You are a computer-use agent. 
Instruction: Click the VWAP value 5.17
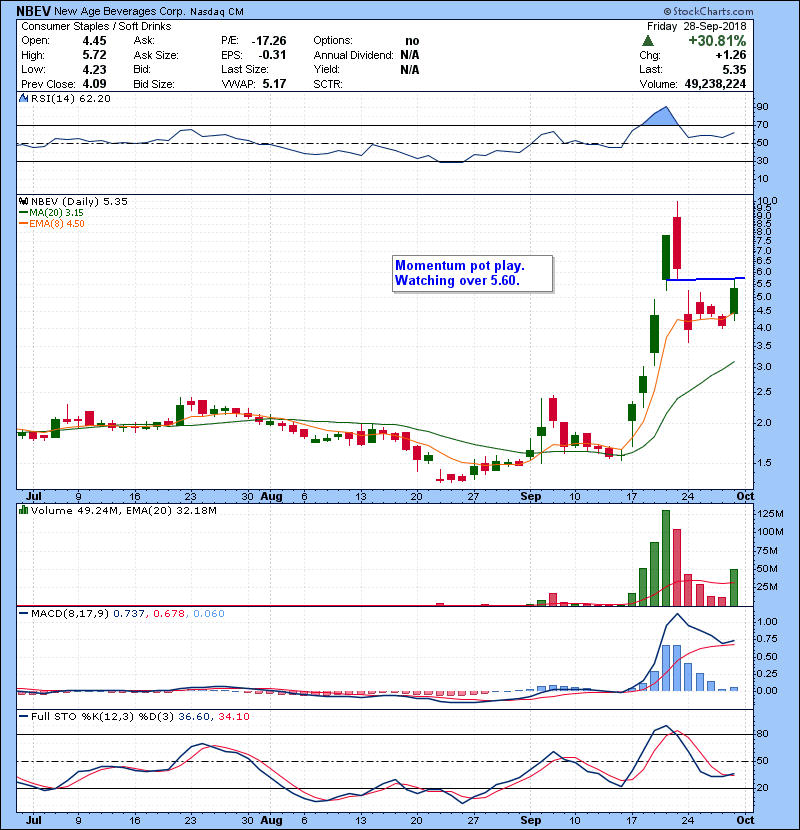pos(274,84)
